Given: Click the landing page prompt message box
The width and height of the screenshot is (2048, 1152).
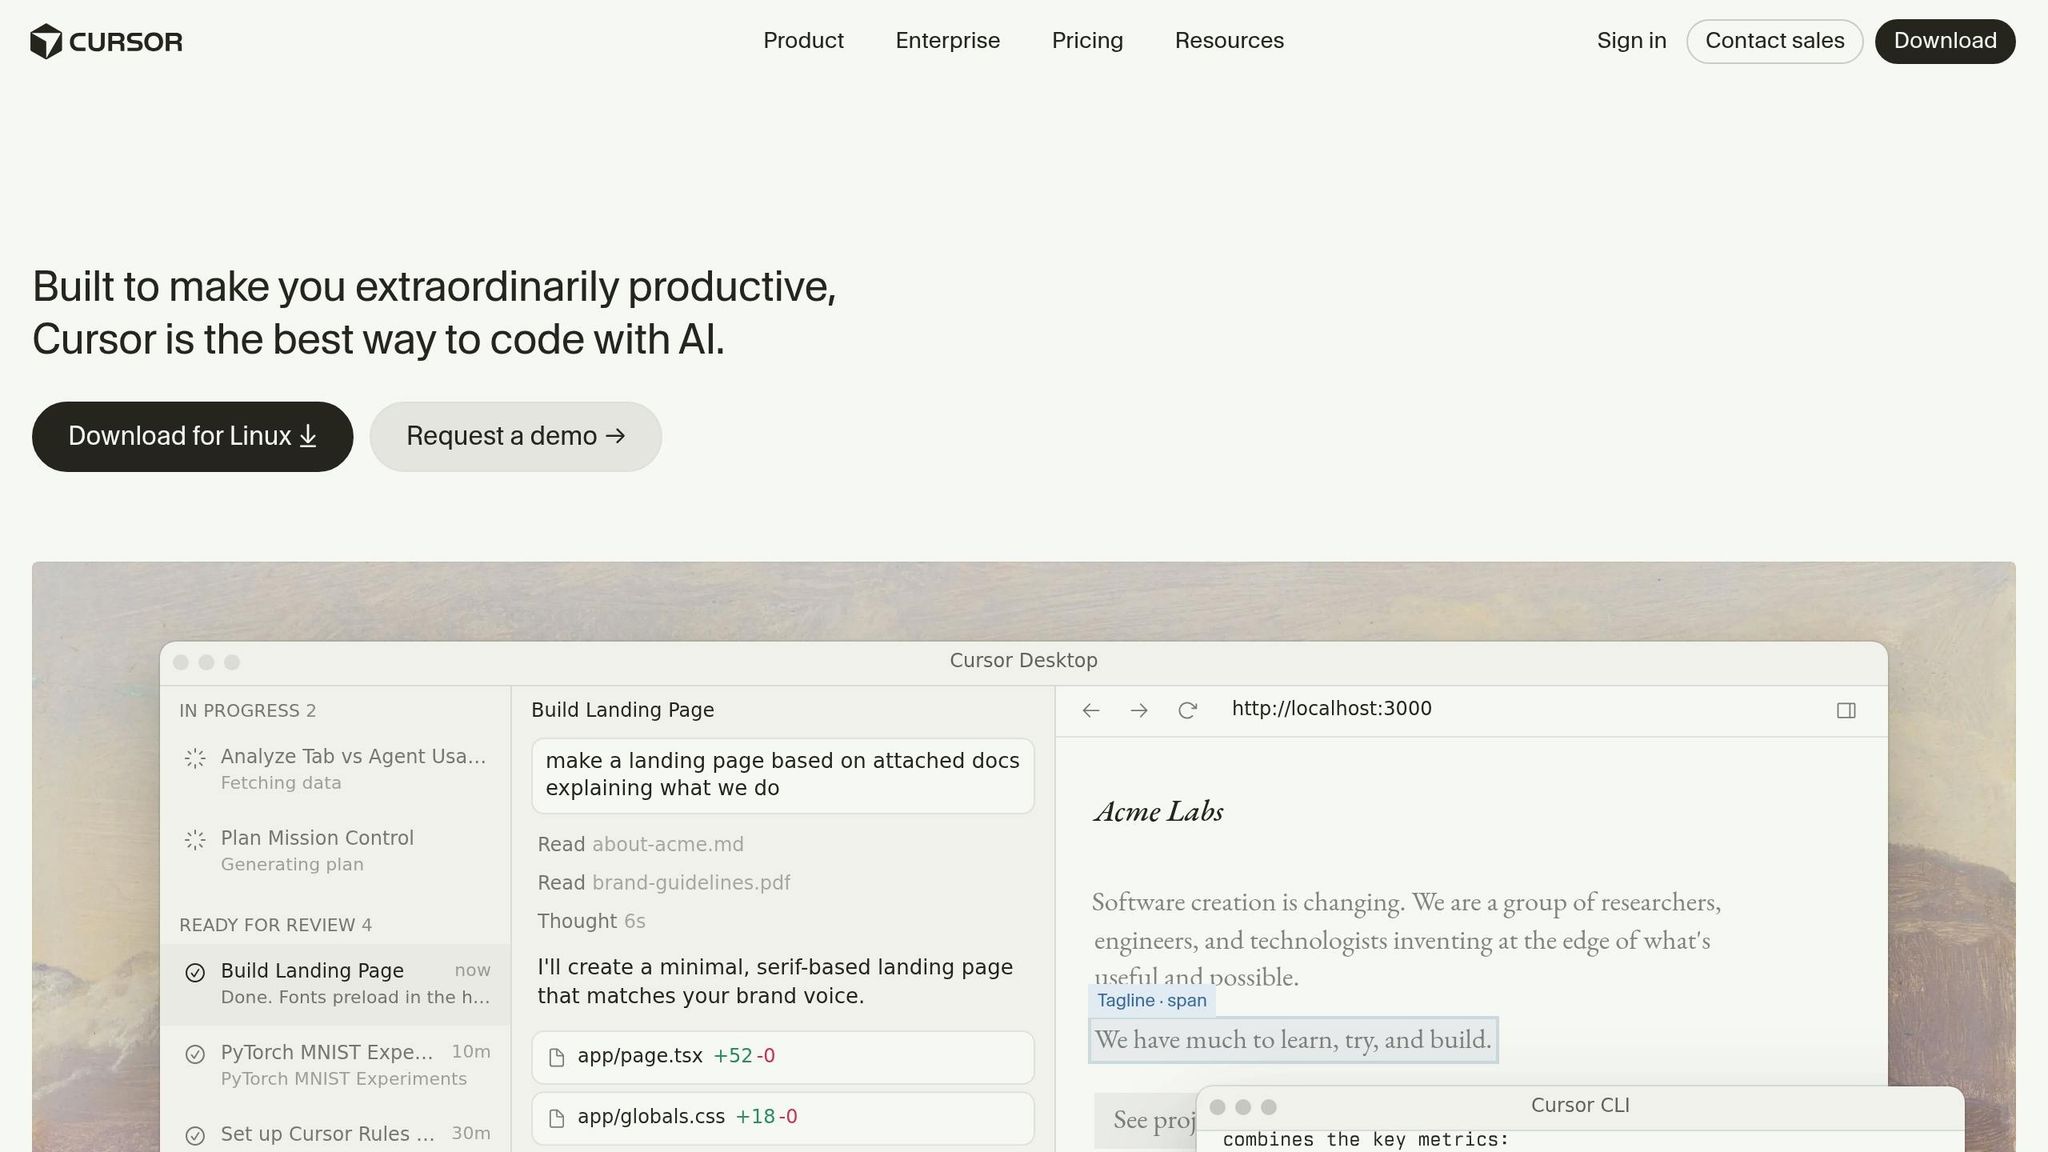Looking at the screenshot, I should pyautogui.click(x=783, y=775).
